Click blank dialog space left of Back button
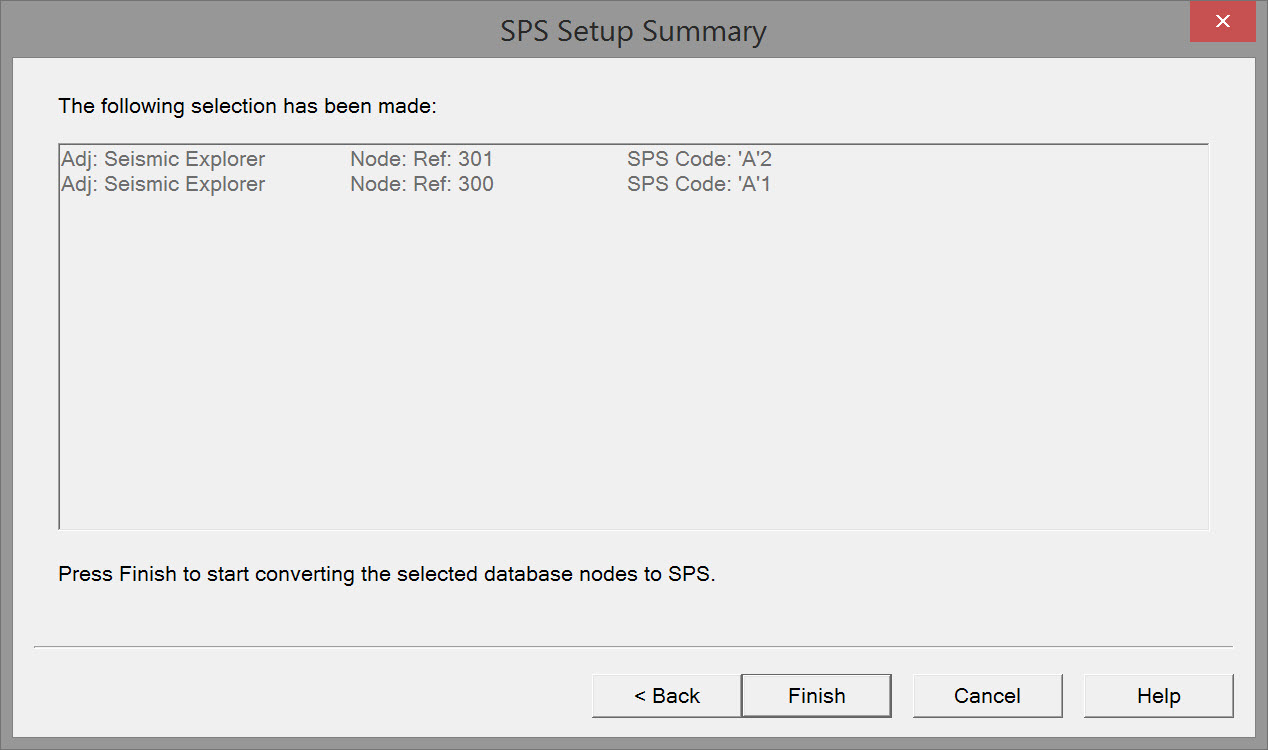Screen dimensions: 1268x750 300,696
